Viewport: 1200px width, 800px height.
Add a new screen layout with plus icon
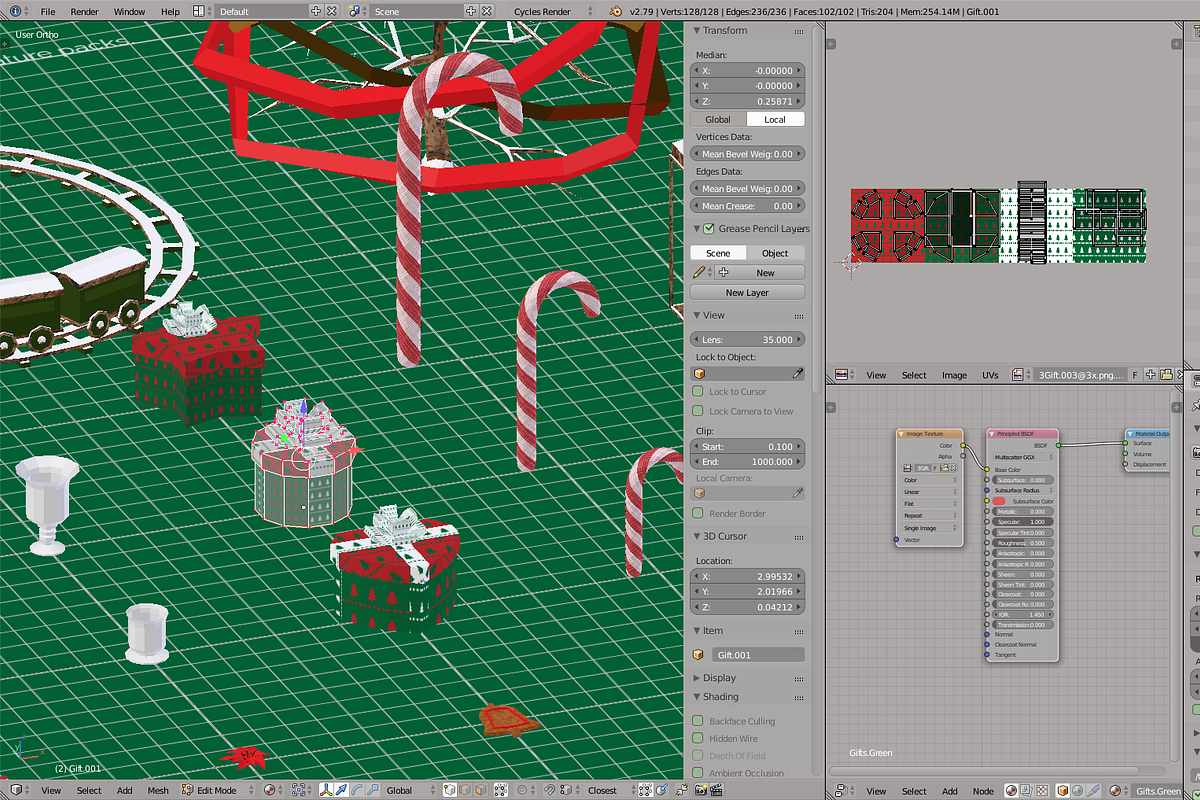point(317,11)
